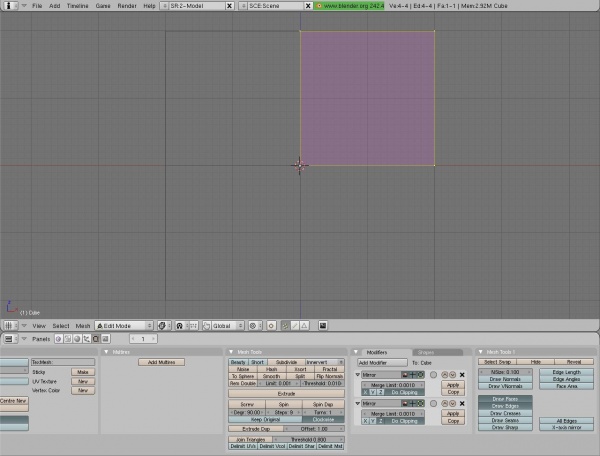Enable Edge Length display
The height and width of the screenshot is (456, 600).
[x=567, y=372]
